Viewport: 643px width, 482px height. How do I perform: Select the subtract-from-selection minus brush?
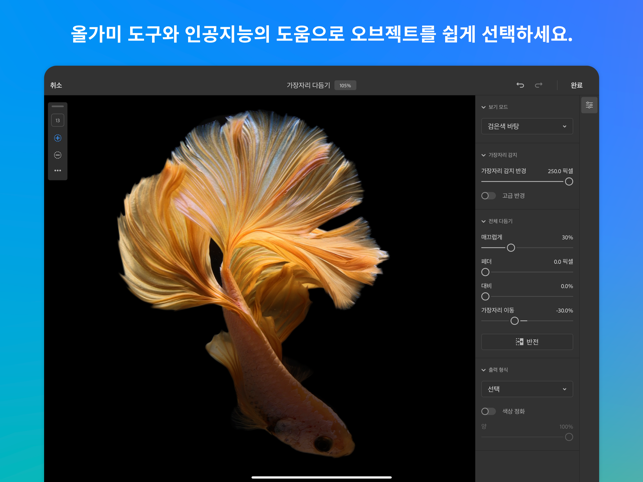(57, 155)
